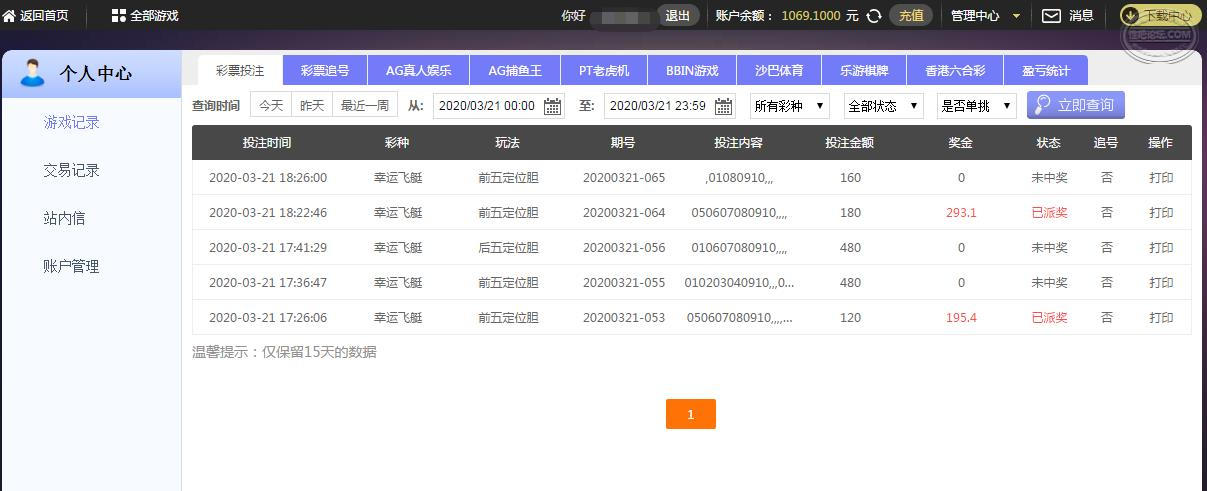The image size is (1207, 491).
Task: Open the 所有彩种 dropdown
Action: click(x=789, y=106)
